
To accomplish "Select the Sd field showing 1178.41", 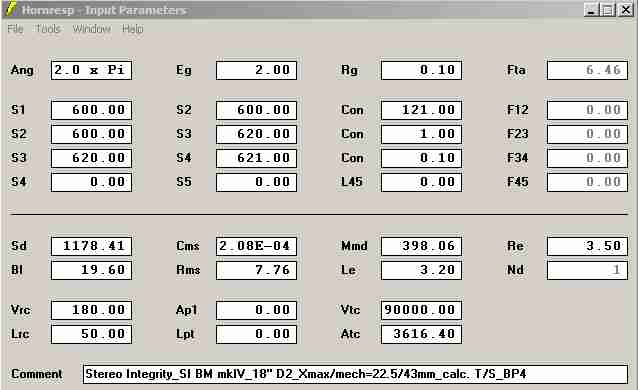I will [92, 246].
